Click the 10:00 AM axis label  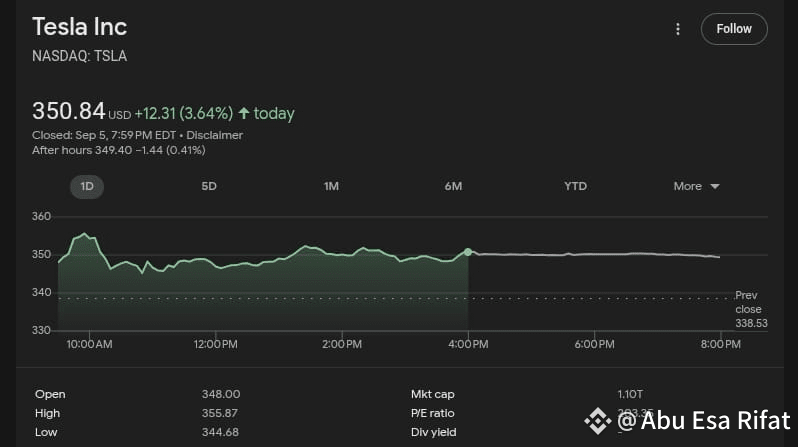90,344
